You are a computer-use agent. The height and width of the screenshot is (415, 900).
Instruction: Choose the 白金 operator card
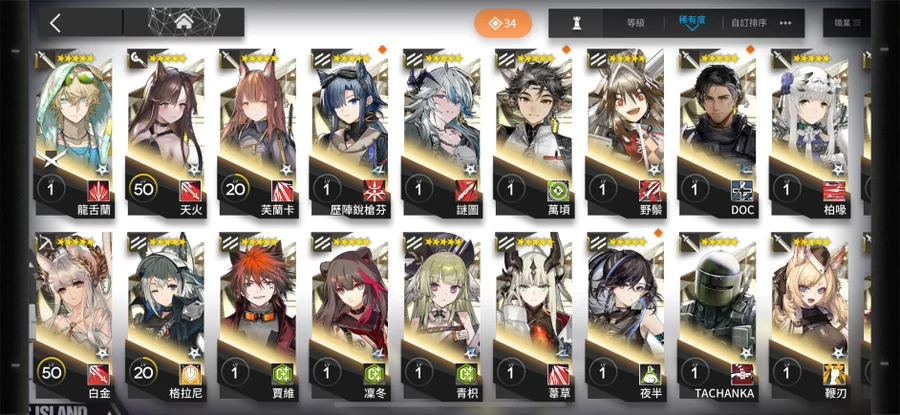pyautogui.click(x=75, y=317)
